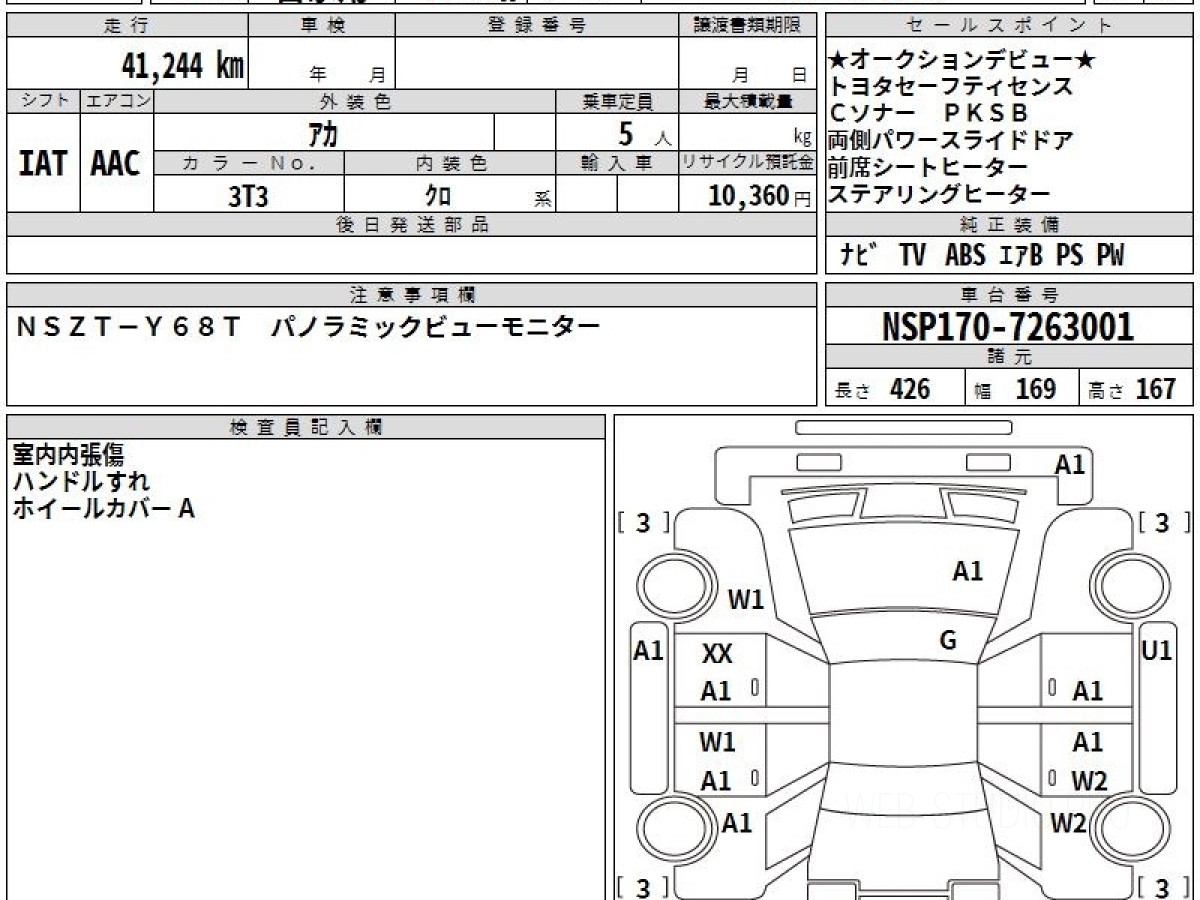
Task: Select ★オークションデビュー★ line
Action: (x=963, y=60)
